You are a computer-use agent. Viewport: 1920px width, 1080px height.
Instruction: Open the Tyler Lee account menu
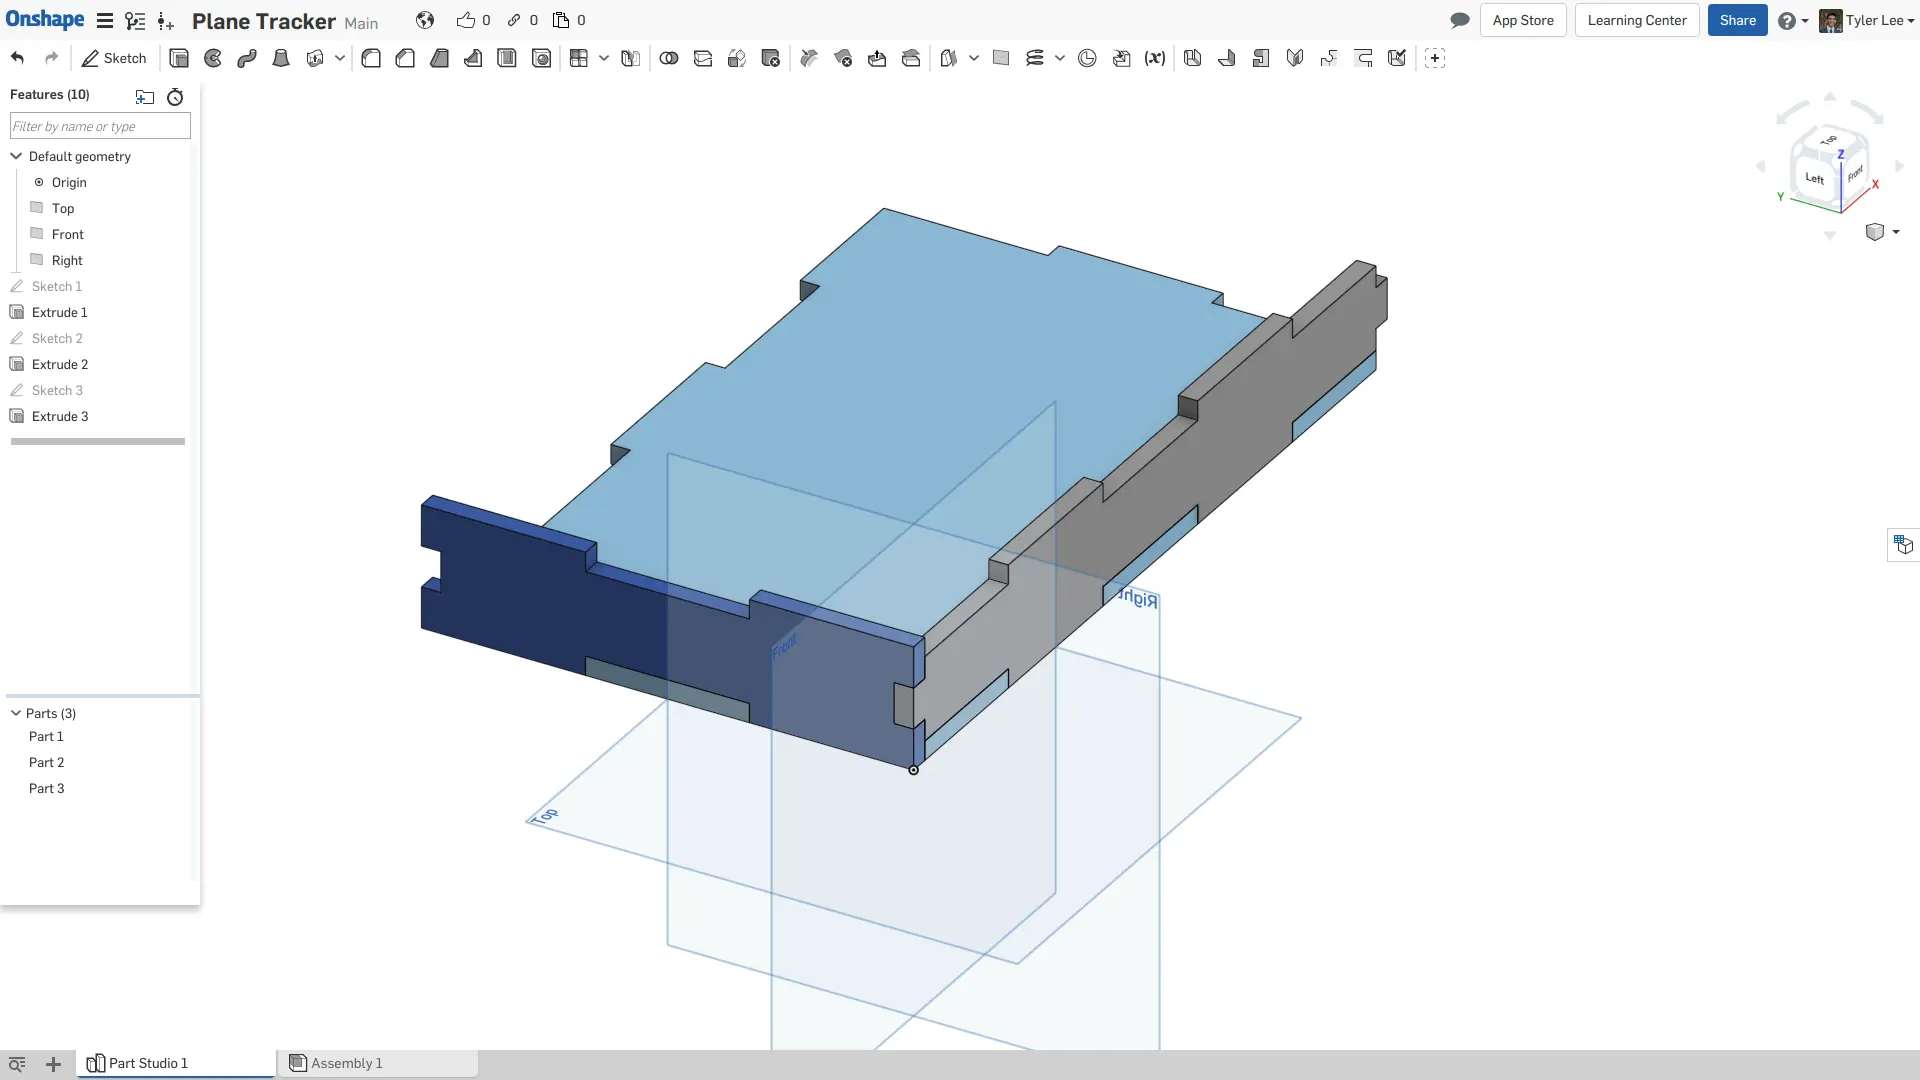[x=1874, y=20]
